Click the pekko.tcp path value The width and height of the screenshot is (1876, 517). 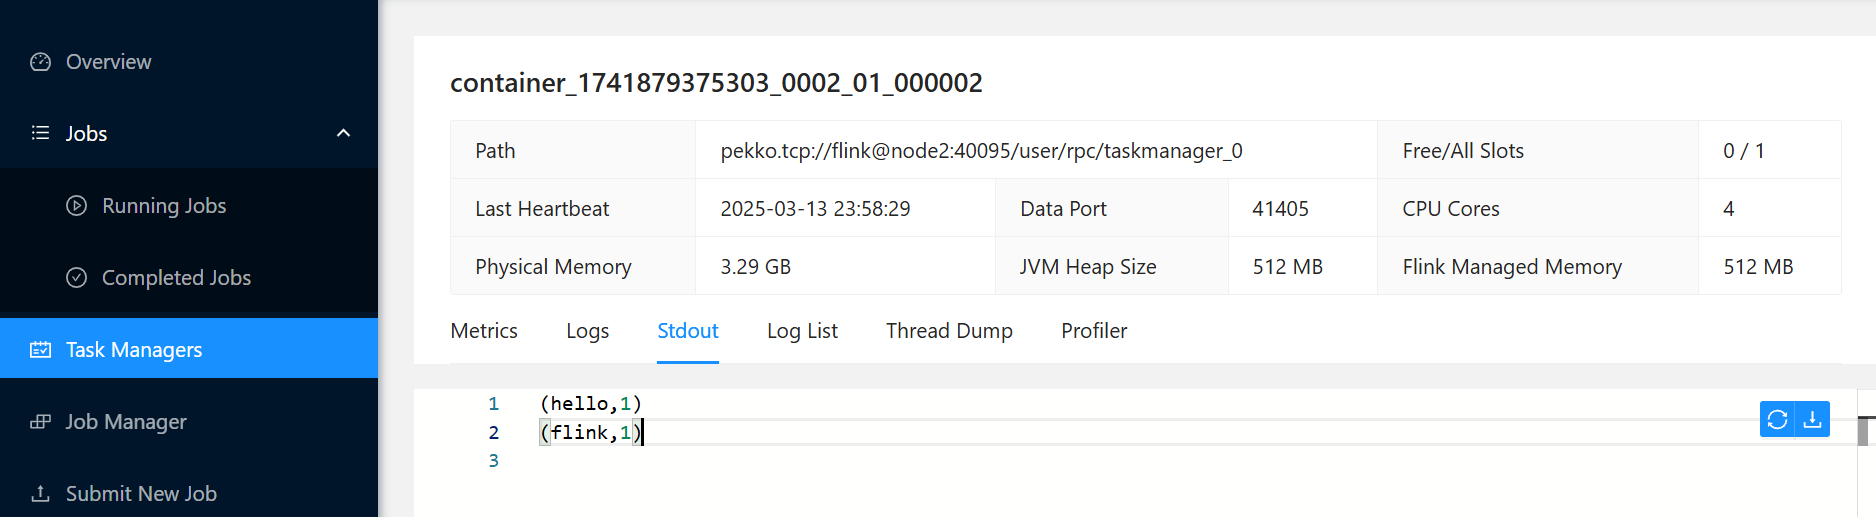click(x=981, y=151)
